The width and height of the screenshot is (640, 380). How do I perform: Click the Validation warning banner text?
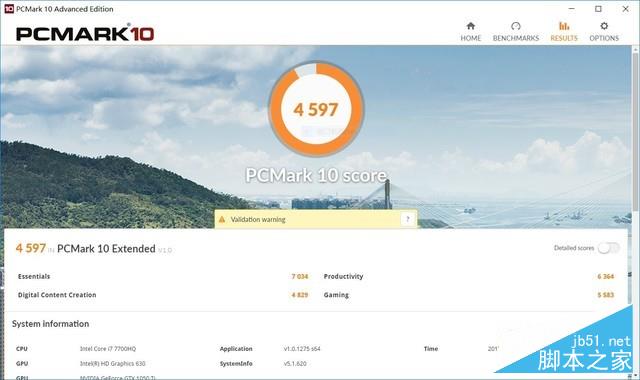coord(258,220)
